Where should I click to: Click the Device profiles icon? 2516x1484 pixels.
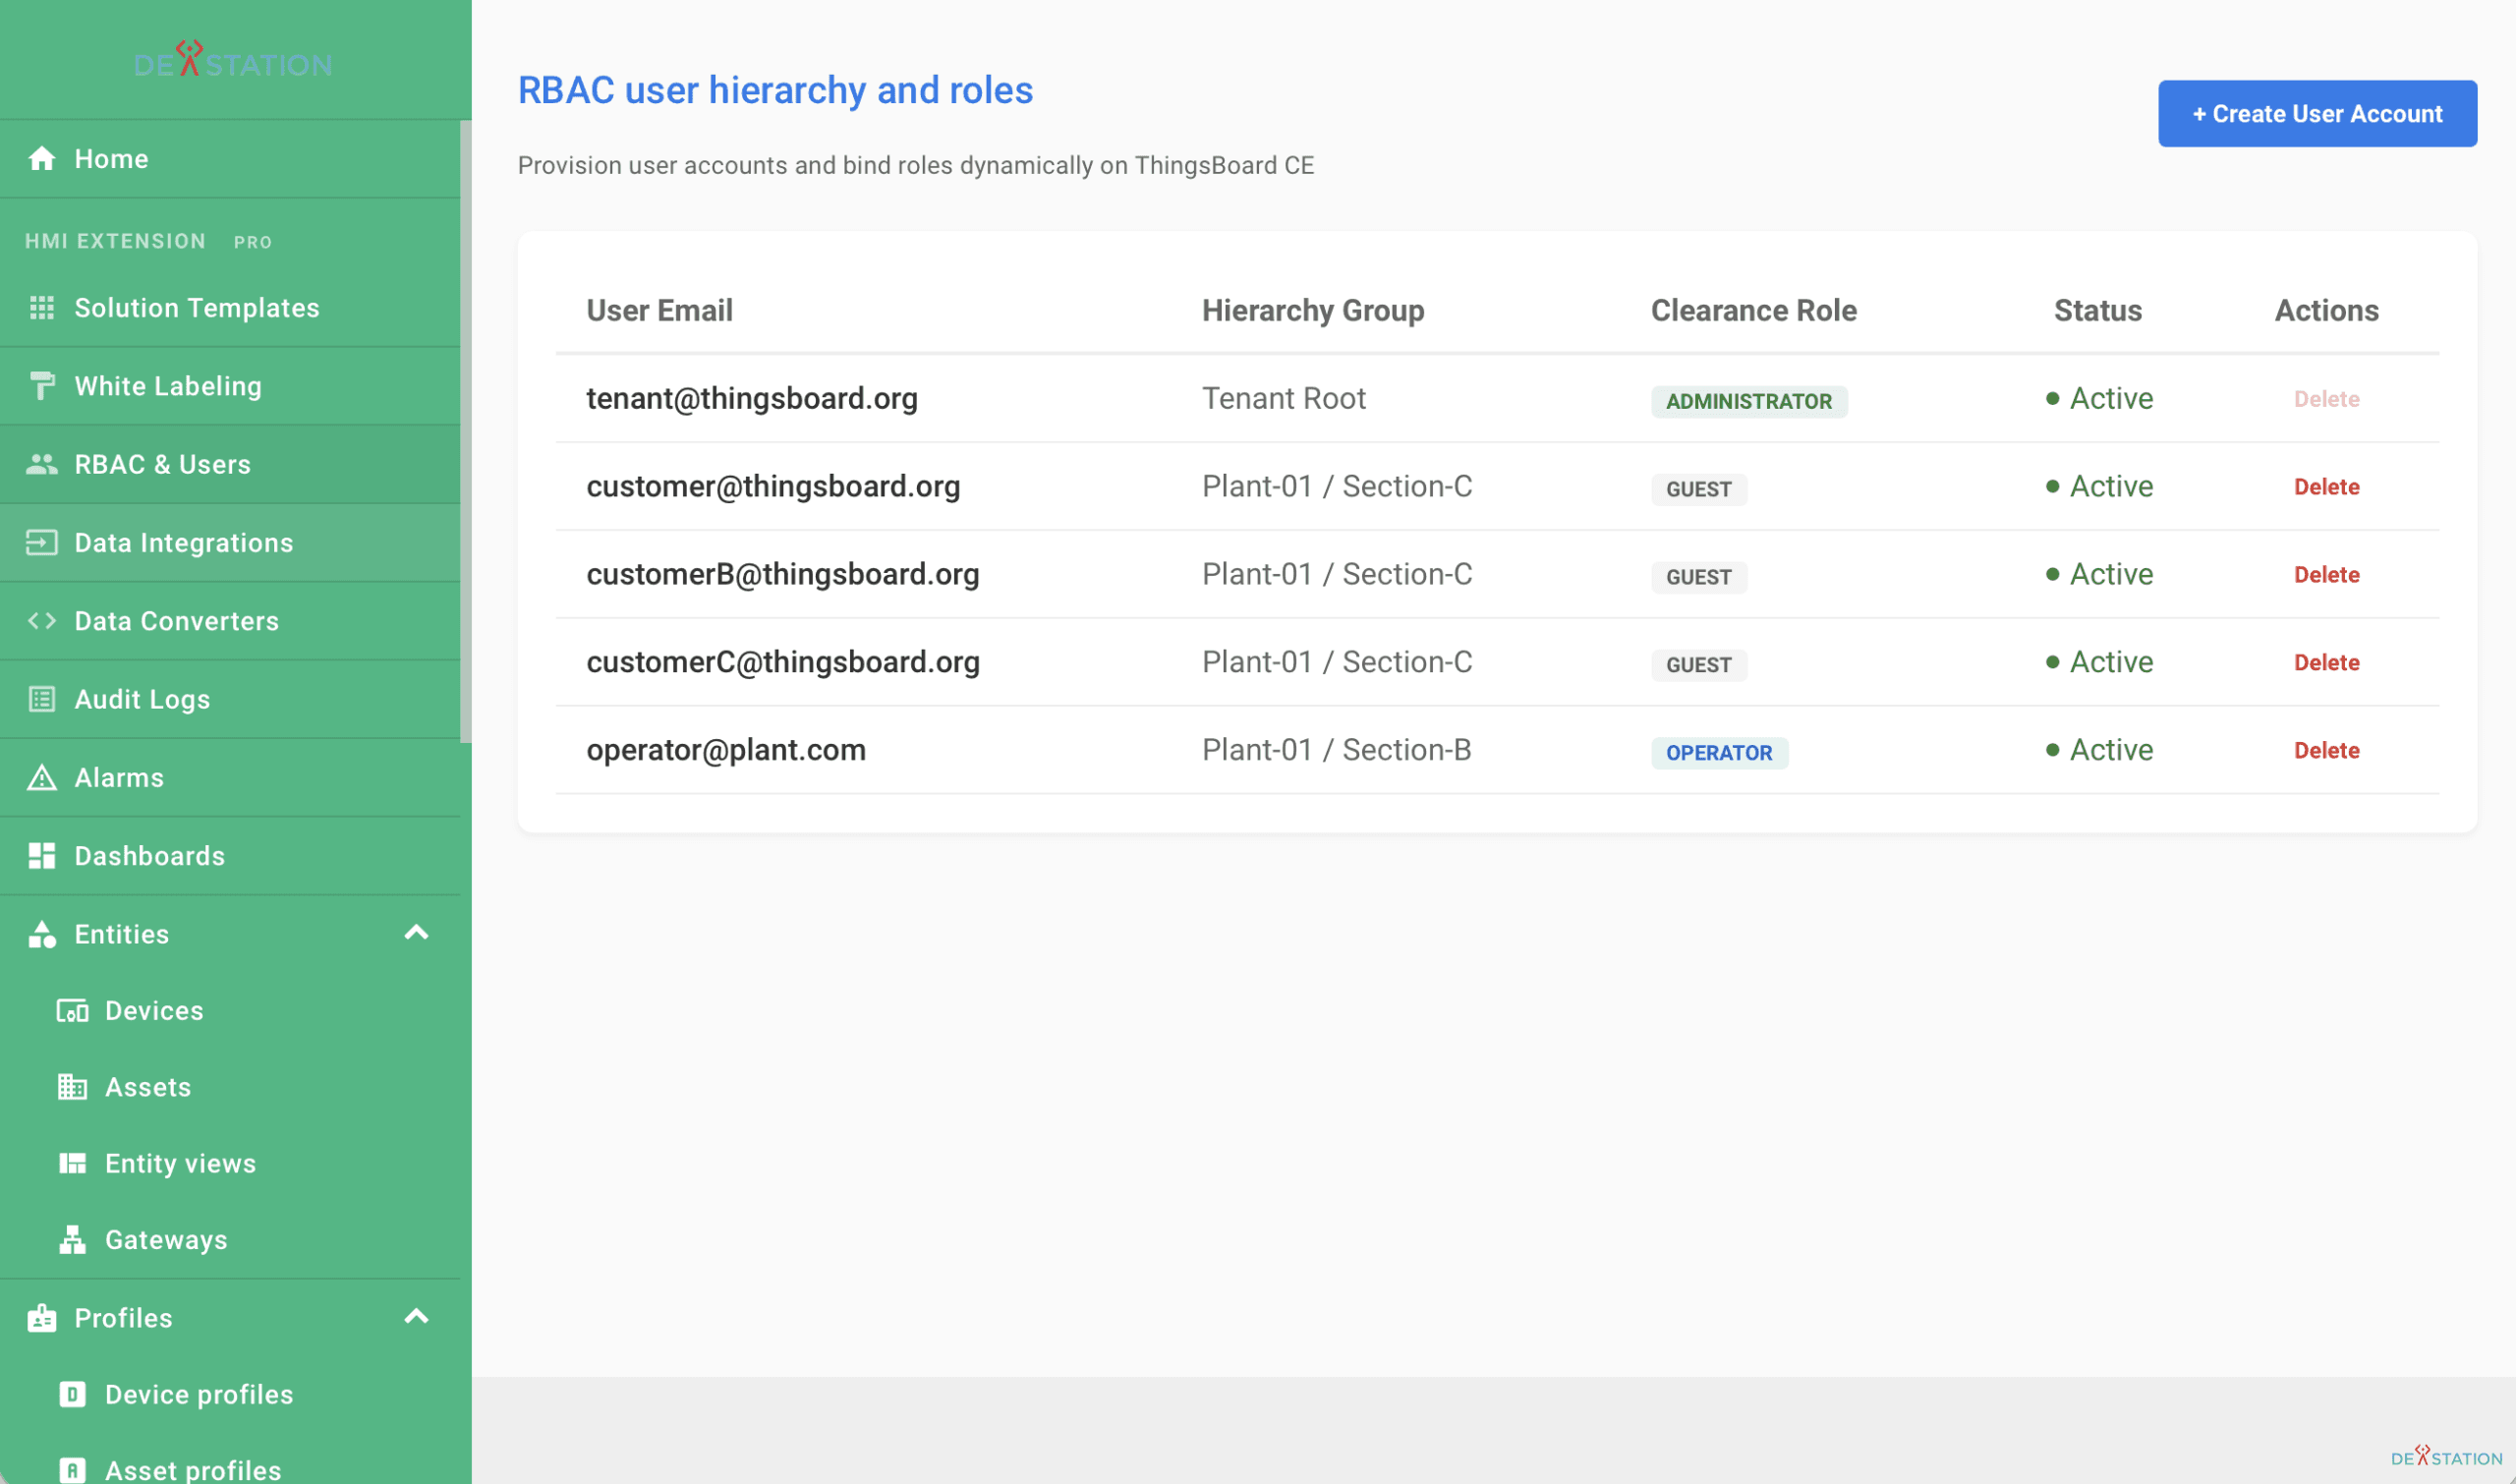pos(72,1393)
